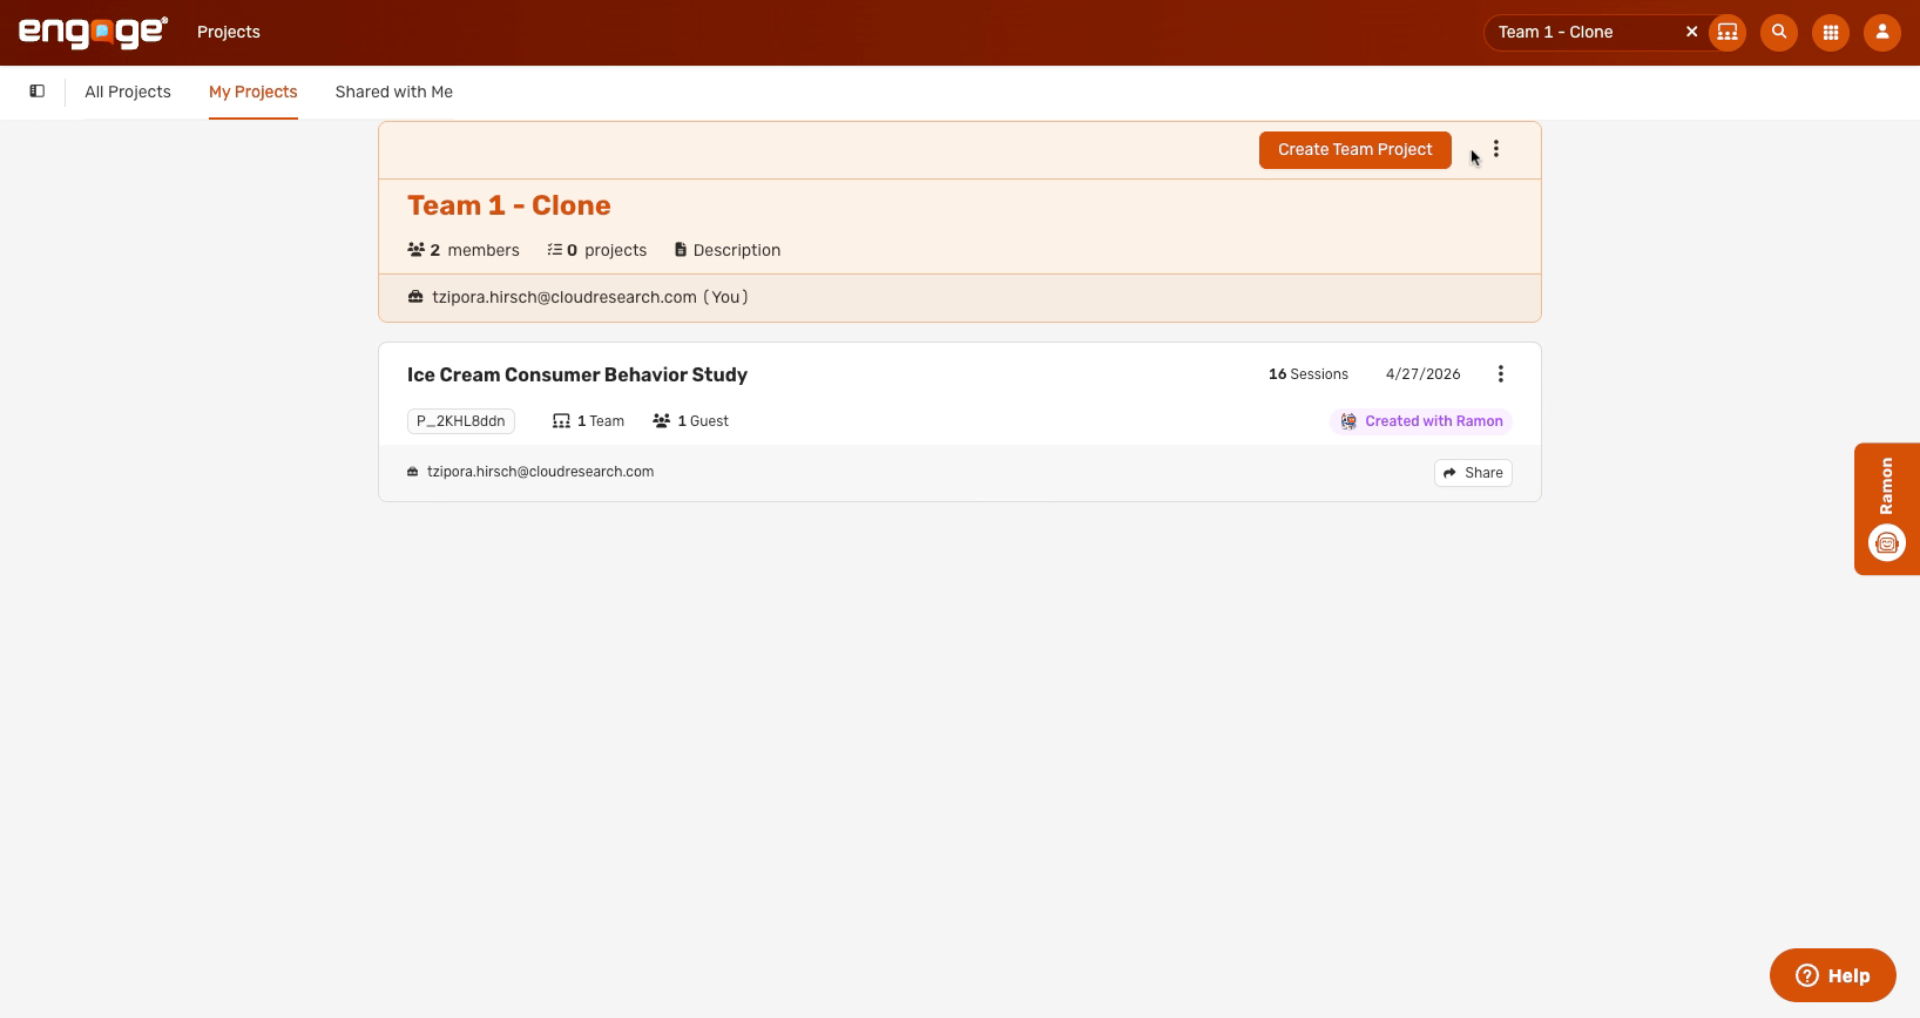Click the Team 1 - Clone title
The image size is (1920, 1018).
[509, 205]
